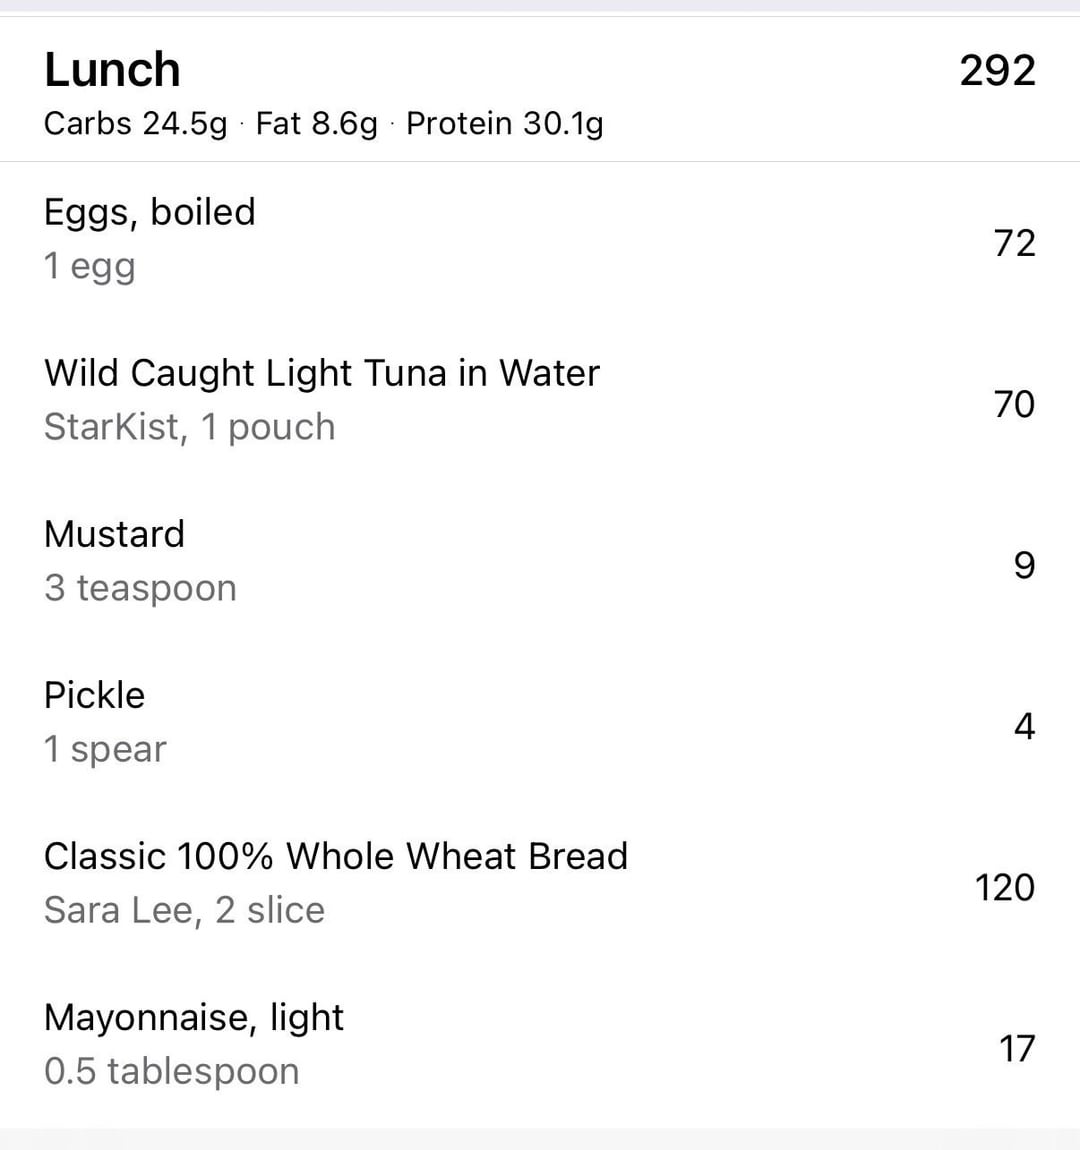This screenshot has width=1080, height=1150.
Task: Tap the Sara Lee, 2 slice serving text
Action: click(185, 910)
